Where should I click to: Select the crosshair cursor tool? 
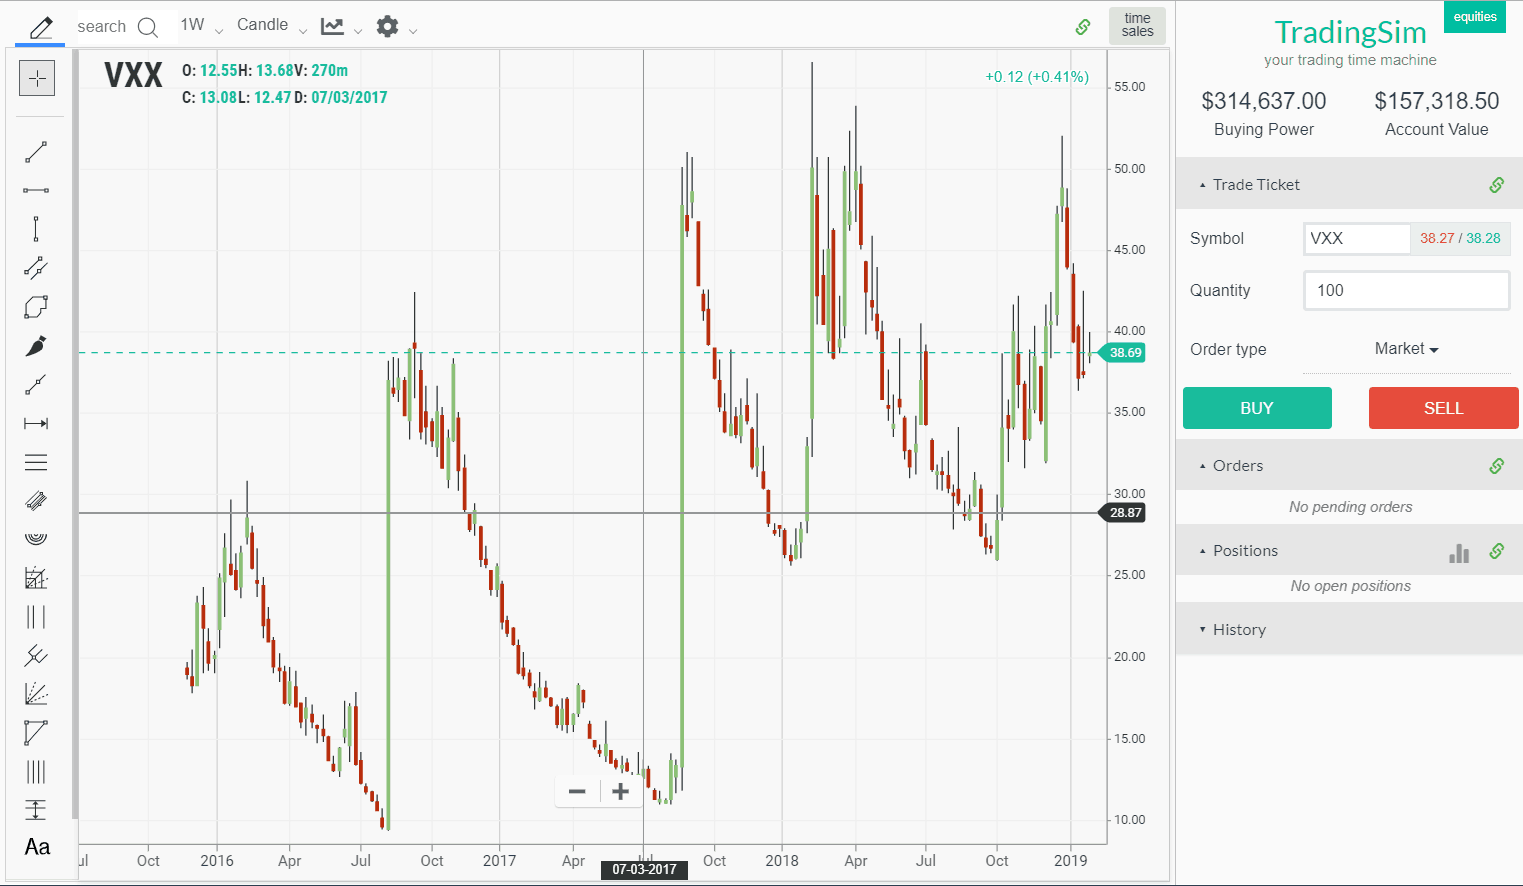pyautogui.click(x=37, y=78)
